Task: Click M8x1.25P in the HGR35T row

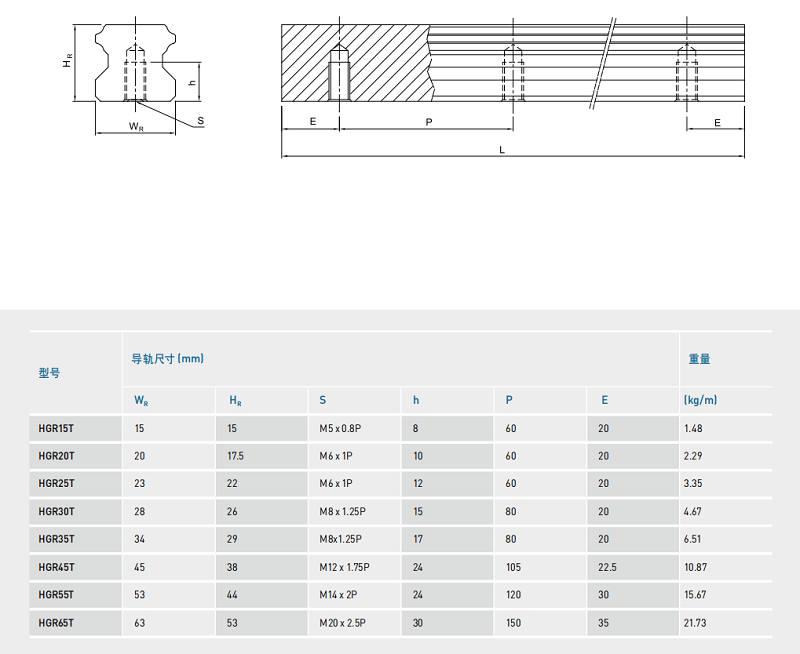Action: point(340,539)
